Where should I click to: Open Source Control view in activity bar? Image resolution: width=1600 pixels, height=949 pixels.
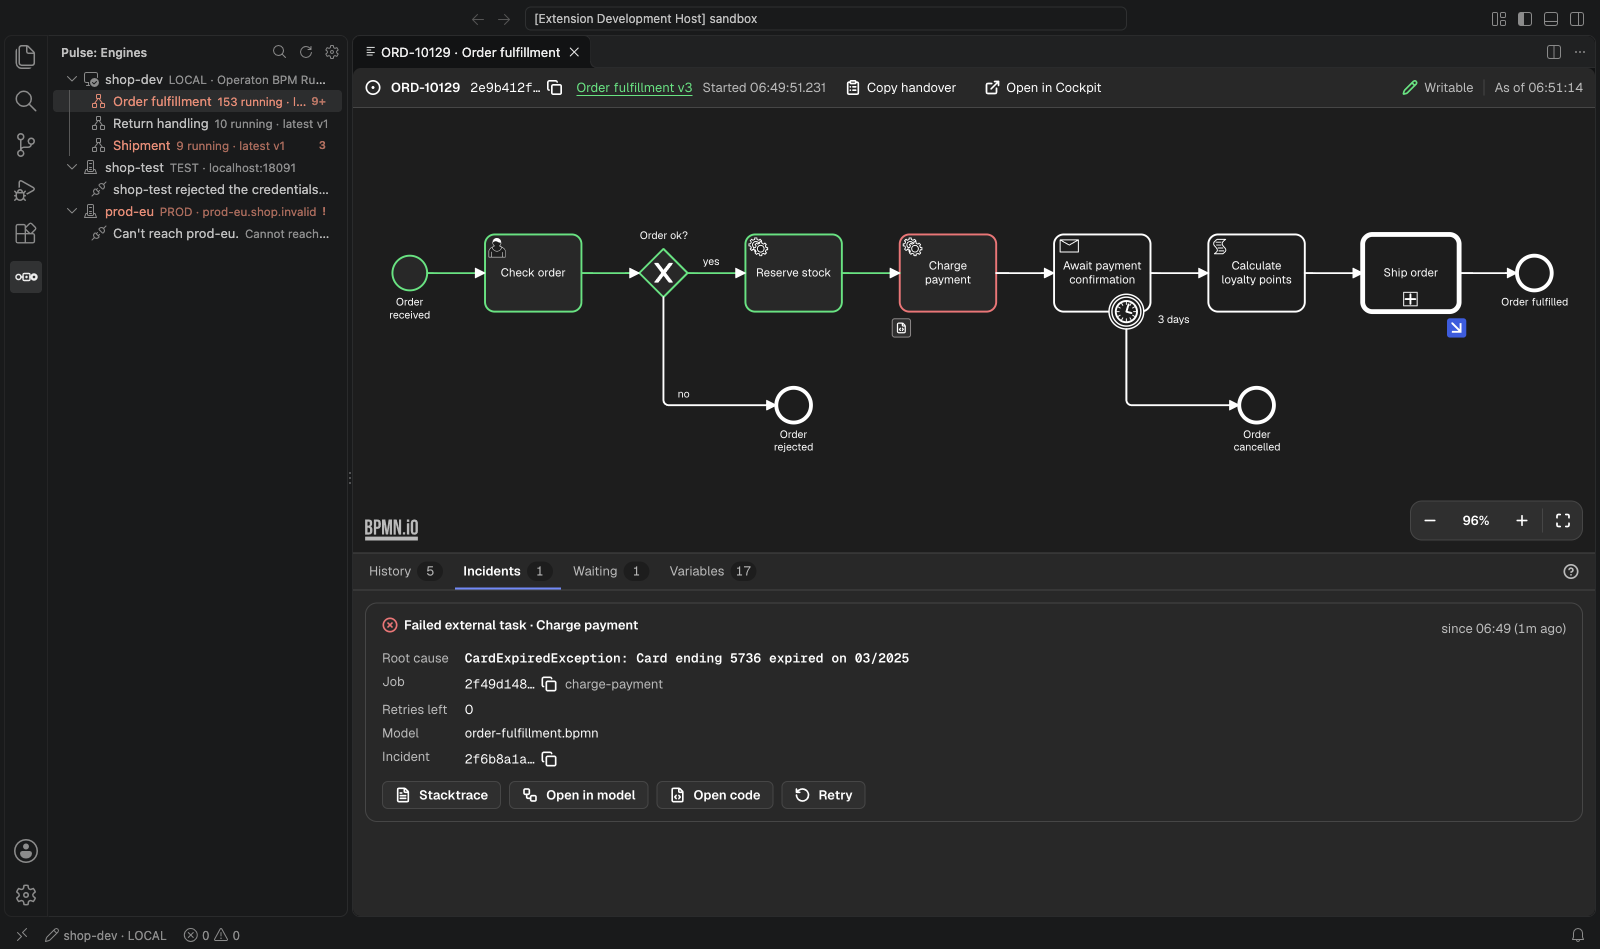[x=26, y=145]
